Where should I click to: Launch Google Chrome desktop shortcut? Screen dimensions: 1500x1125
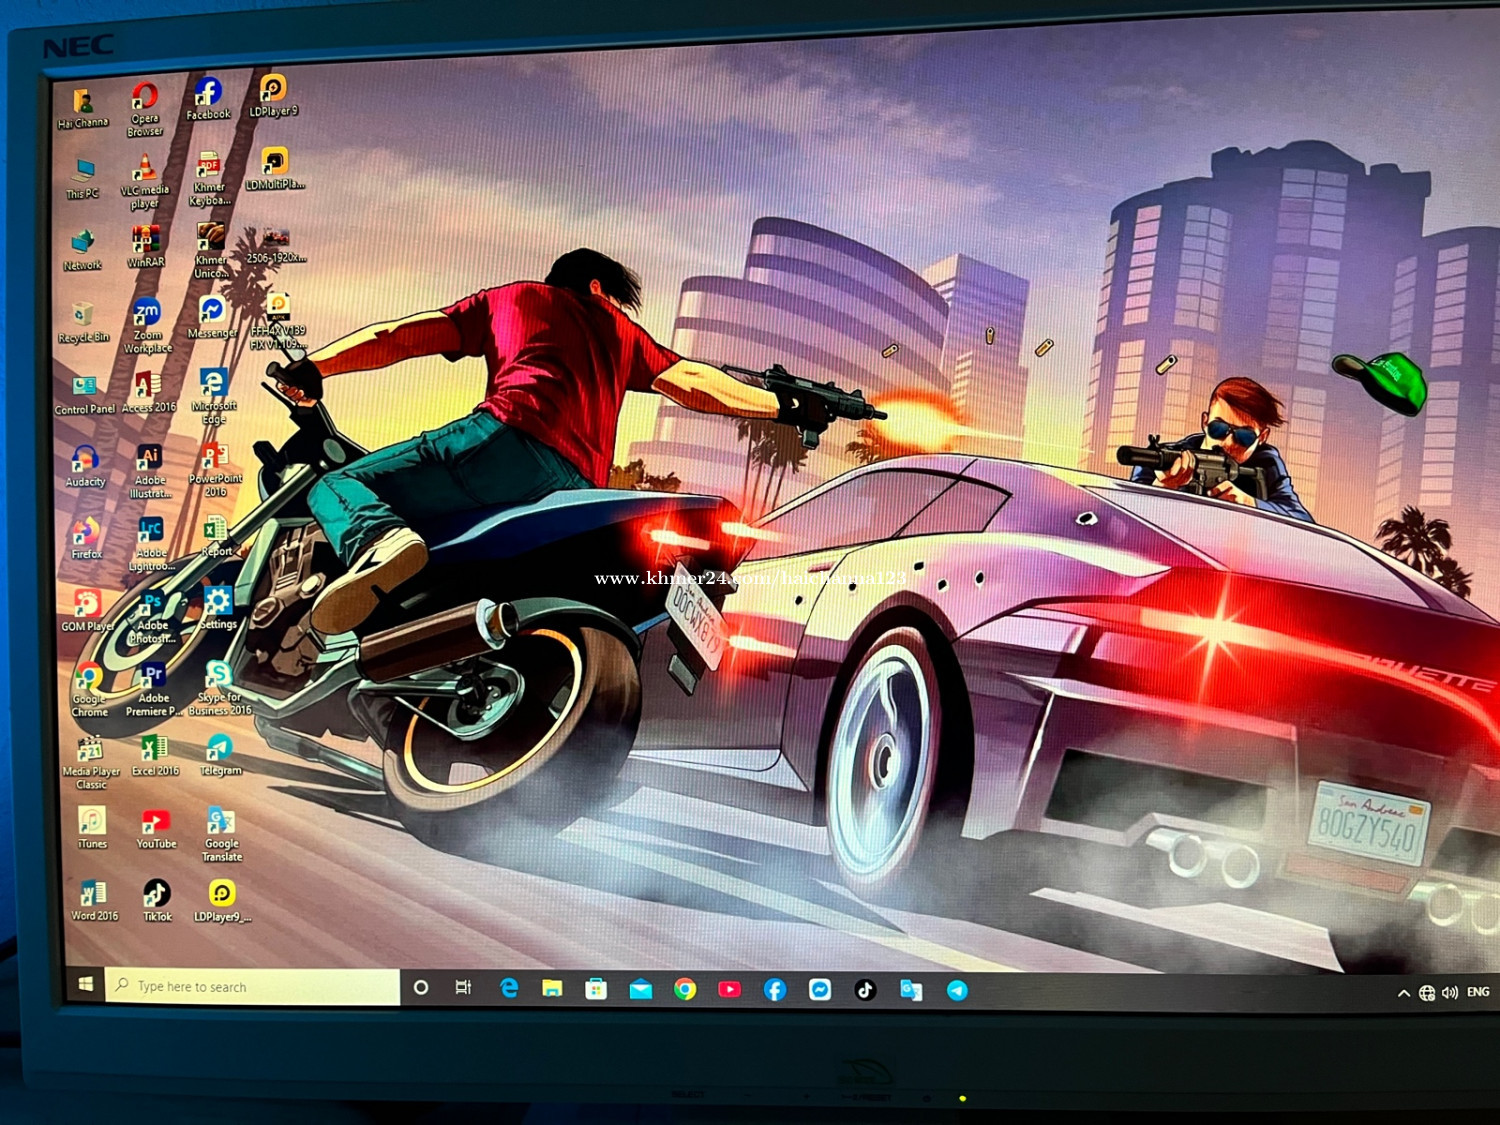coord(89,691)
